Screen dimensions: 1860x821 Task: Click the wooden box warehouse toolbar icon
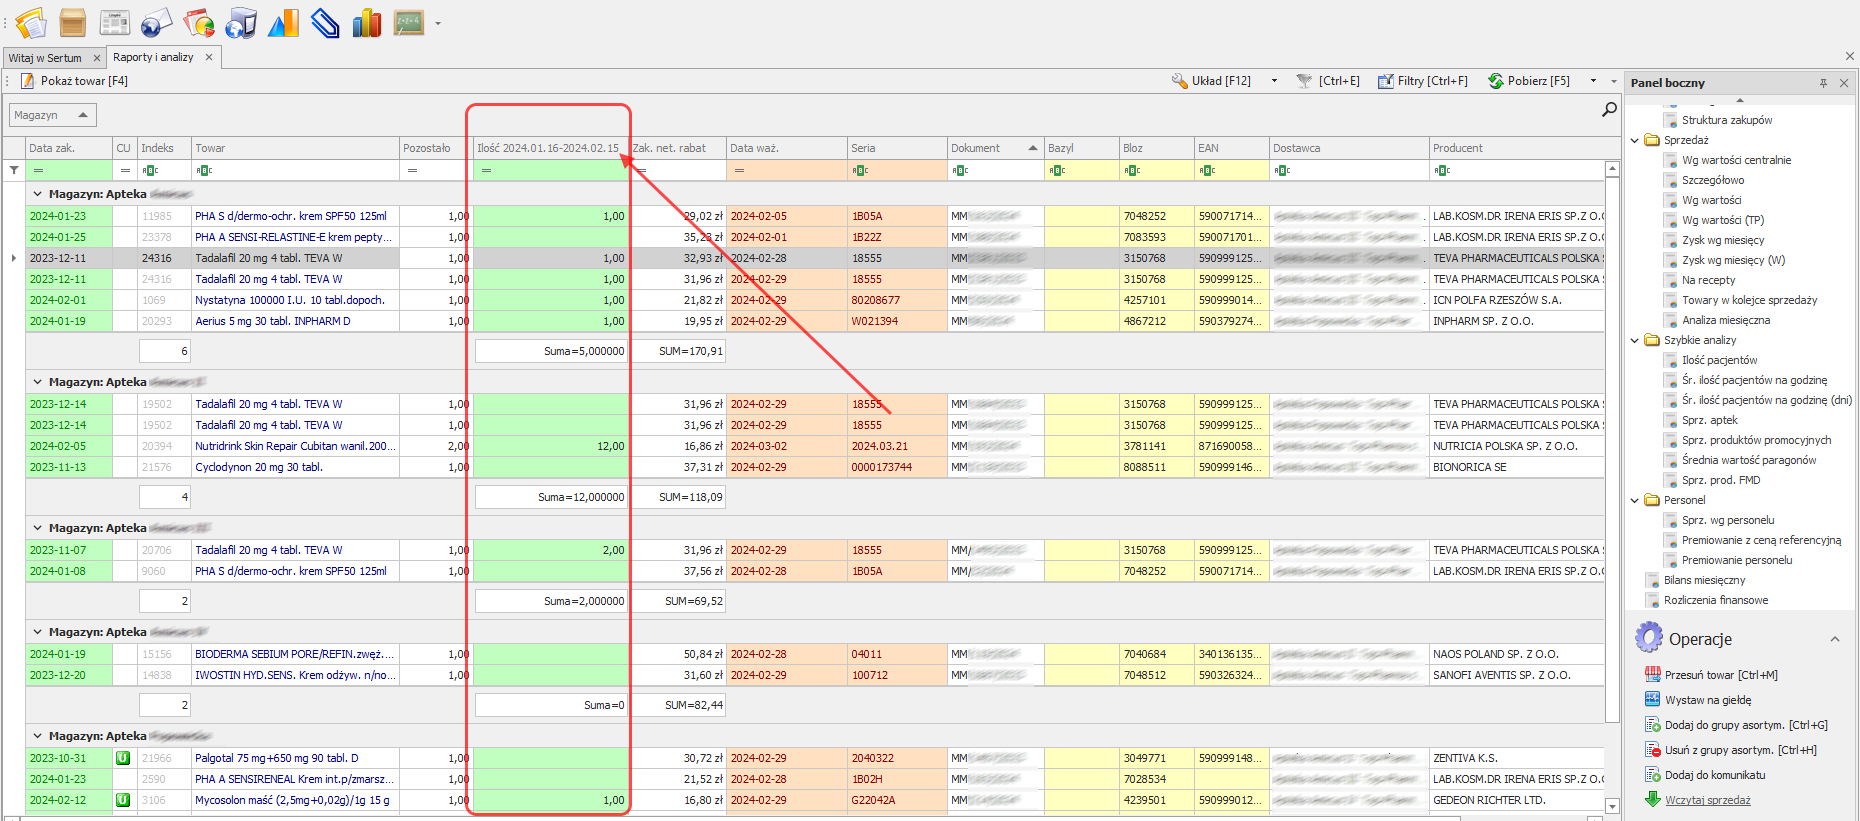pos(72,22)
